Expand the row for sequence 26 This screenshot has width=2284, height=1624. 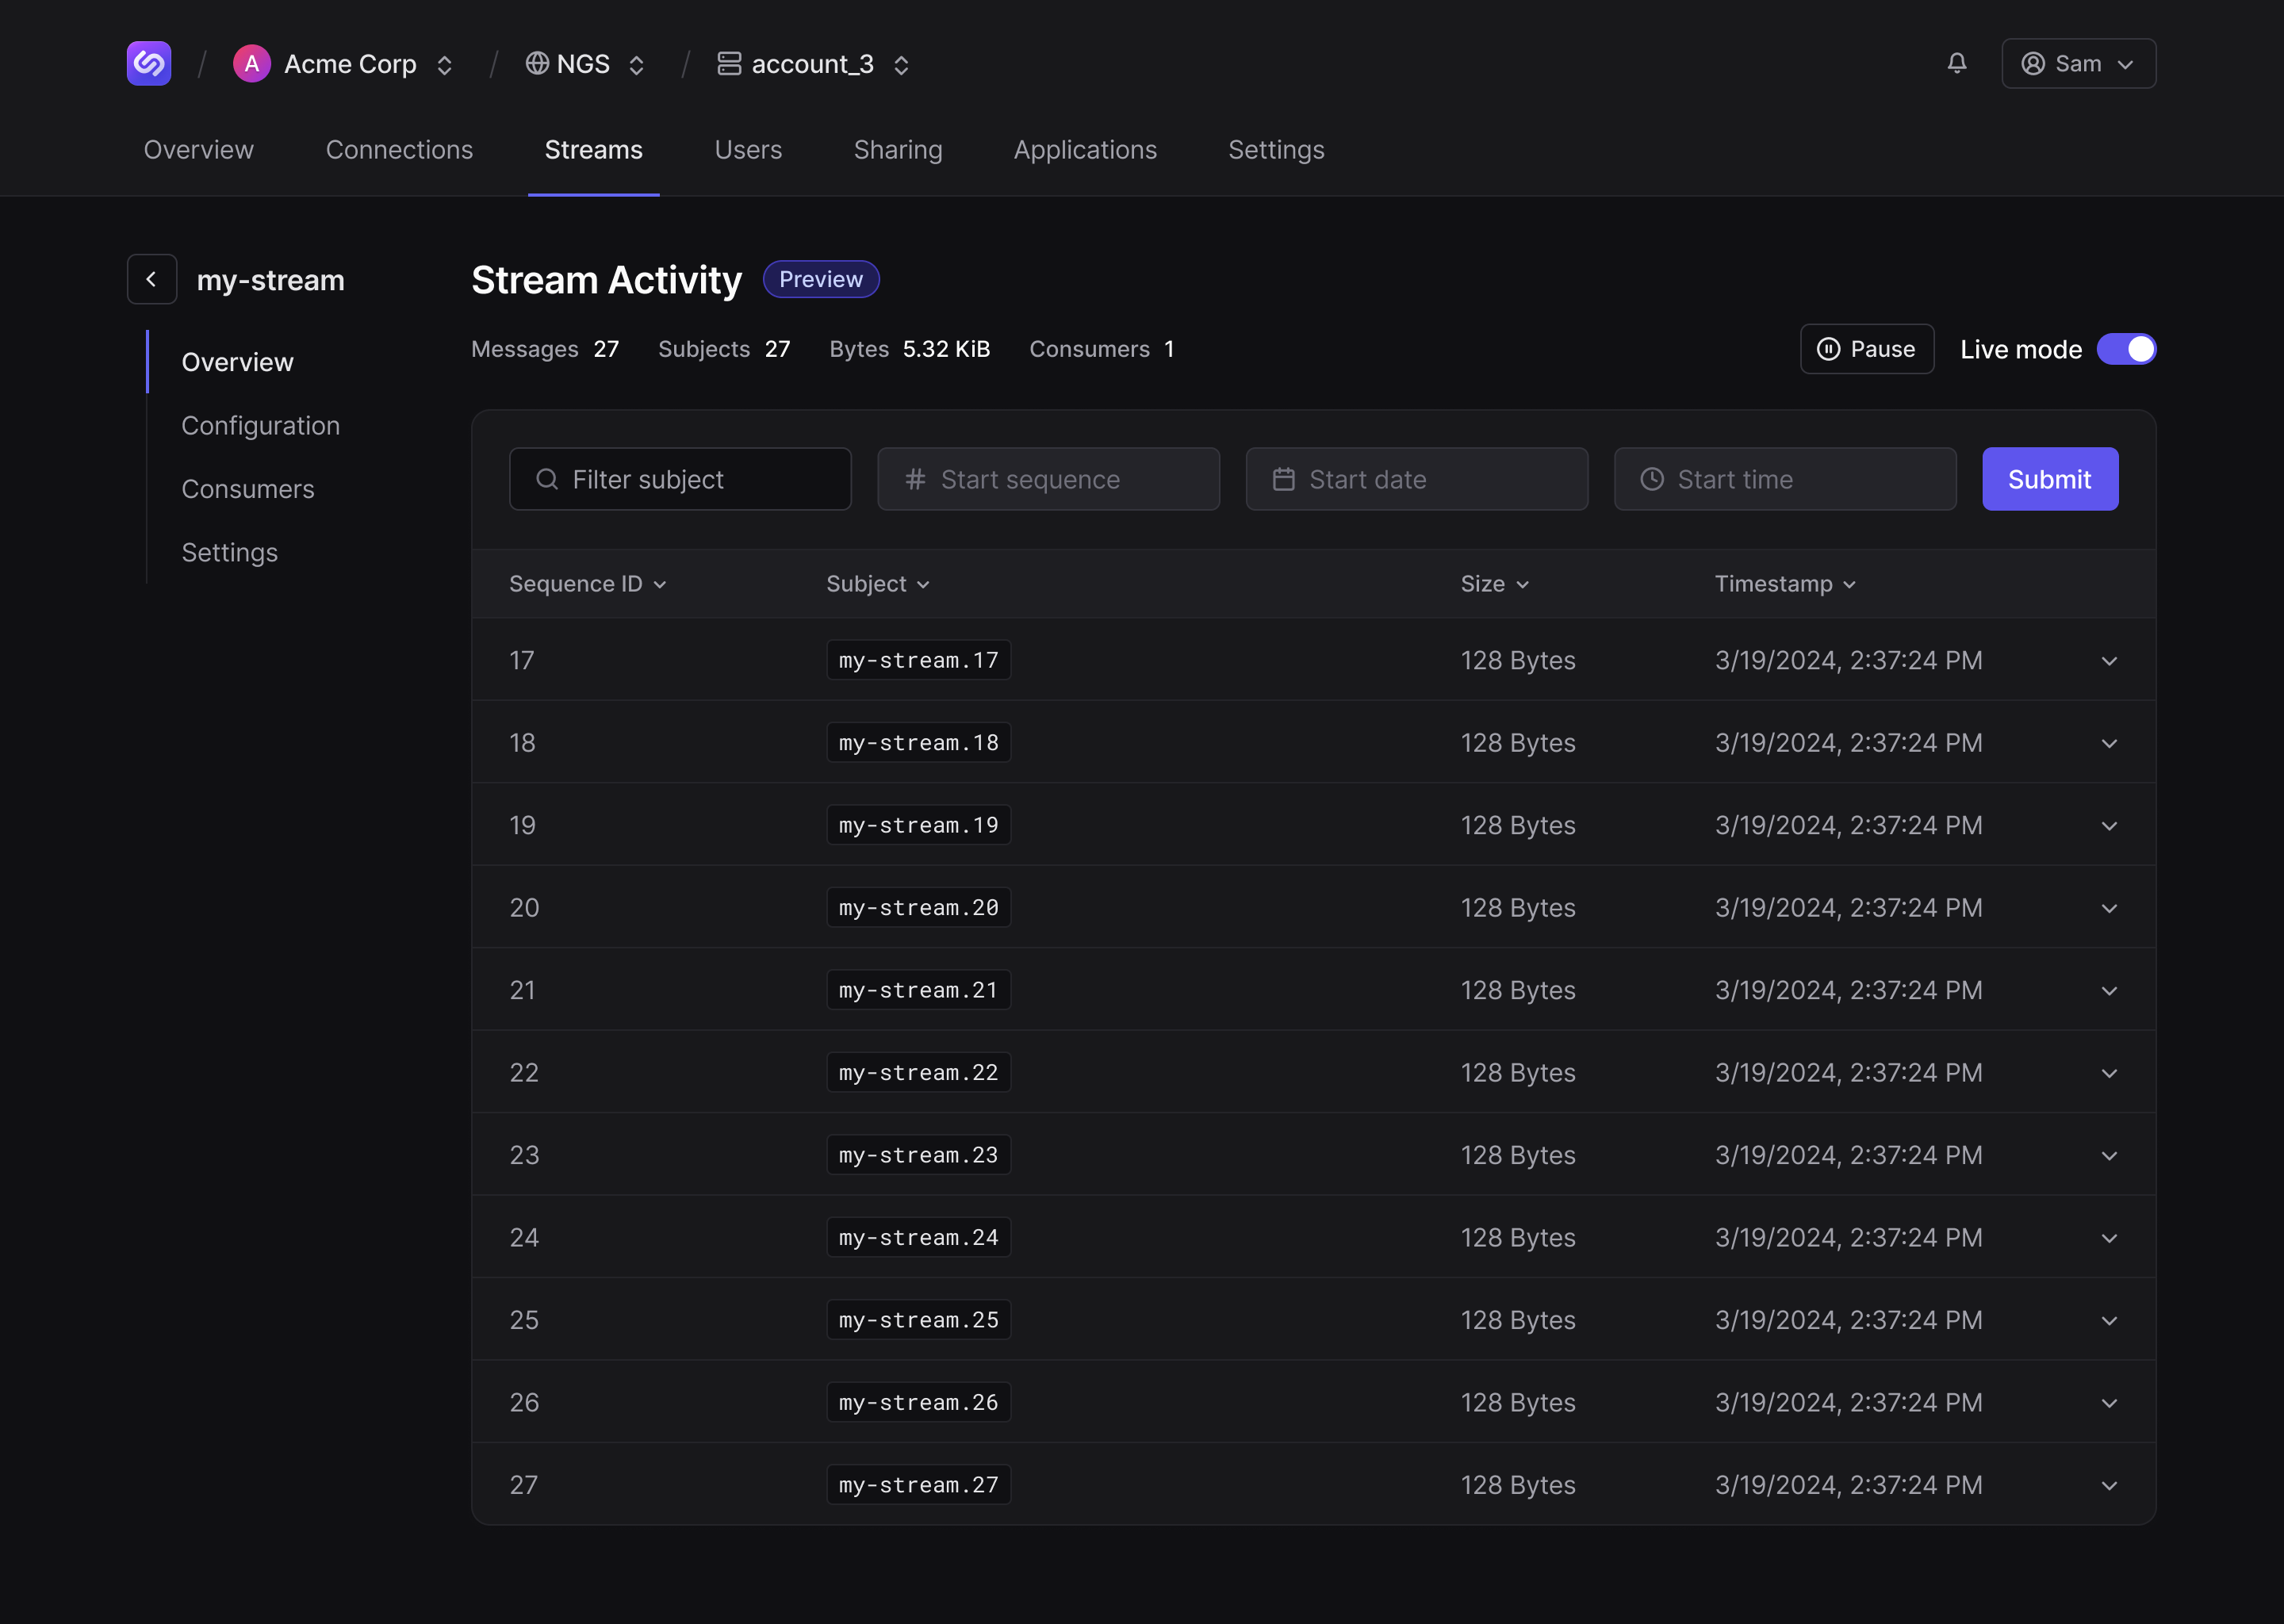pyautogui.click(x=2109, y=1403)
